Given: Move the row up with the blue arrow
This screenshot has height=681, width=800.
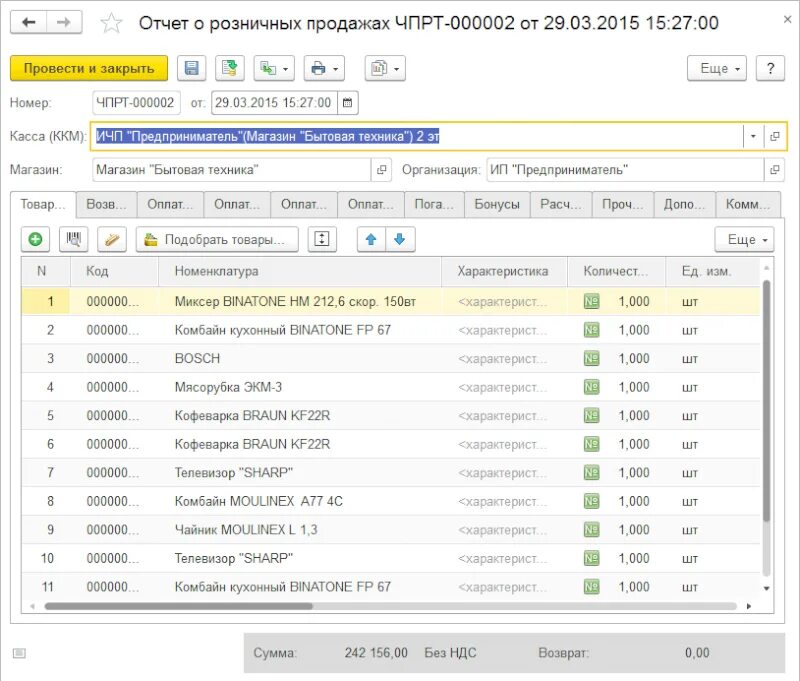Looking at the screenshot, I should (371, 239).
